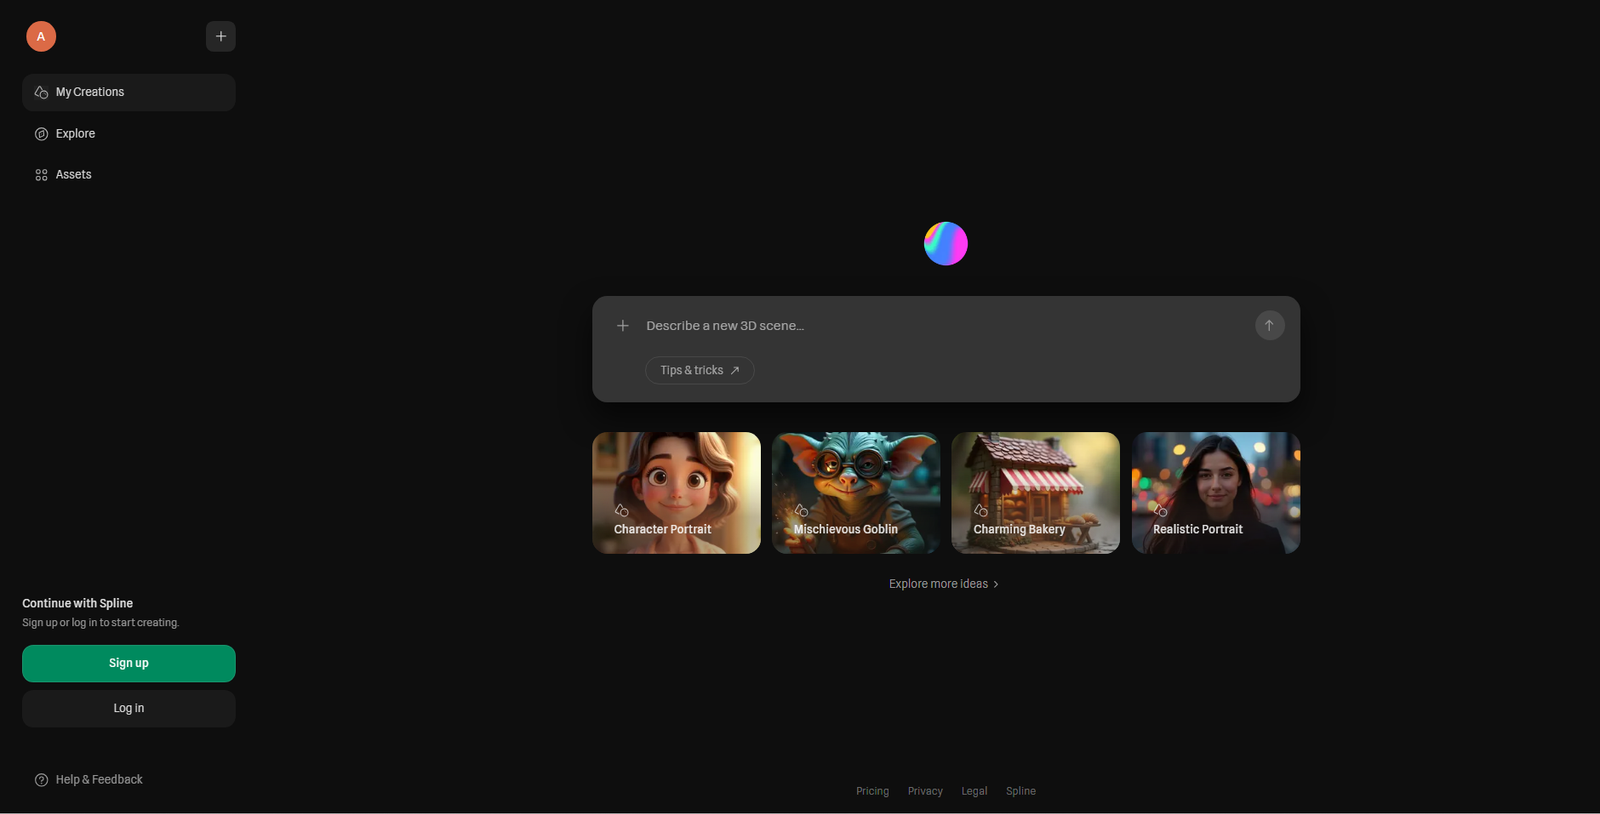Select the Realistic Portrait thumbnail

(x=1215, y=492)
